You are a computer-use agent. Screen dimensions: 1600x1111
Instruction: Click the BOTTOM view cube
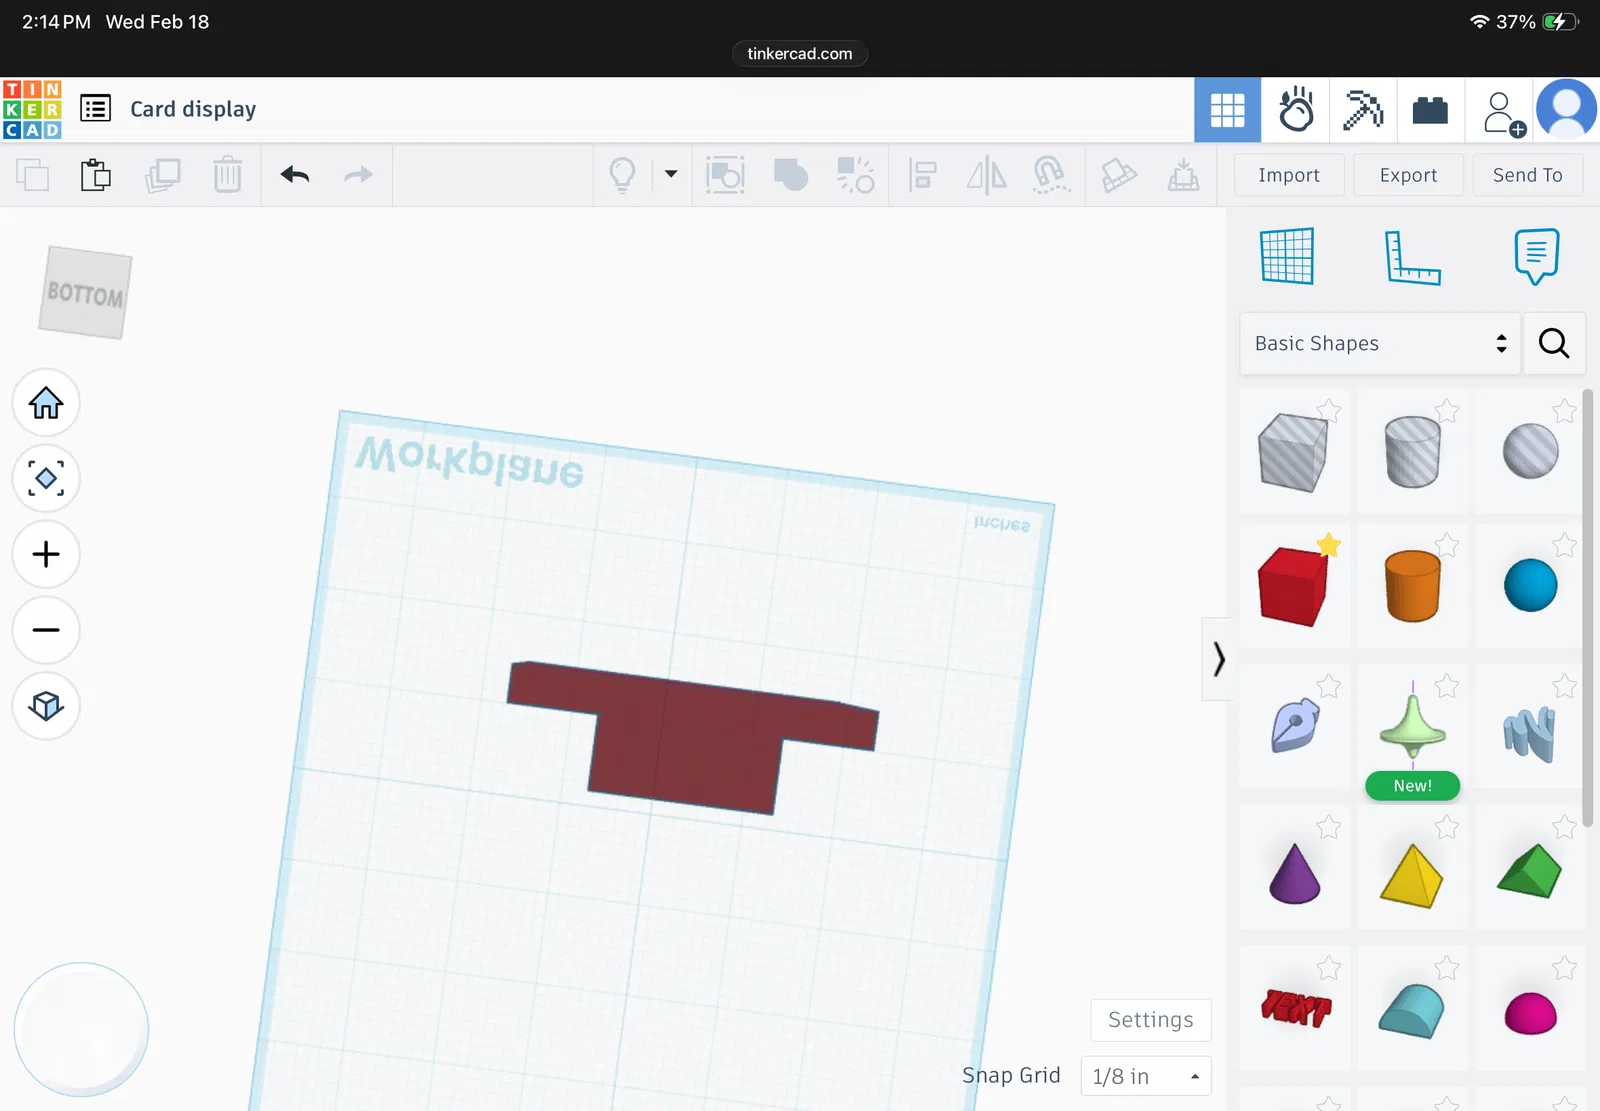[85, 293]
